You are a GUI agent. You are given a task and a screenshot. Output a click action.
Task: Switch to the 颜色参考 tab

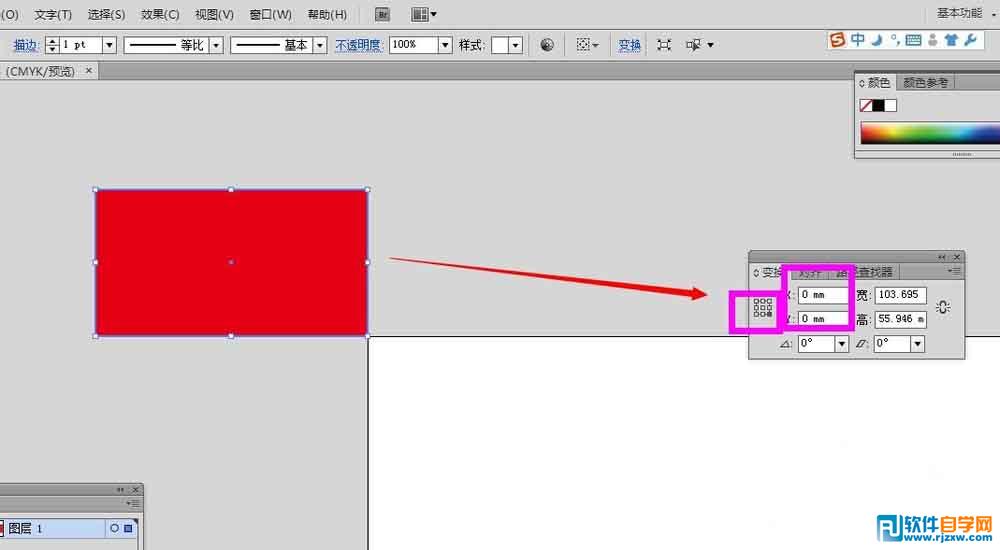925,83
